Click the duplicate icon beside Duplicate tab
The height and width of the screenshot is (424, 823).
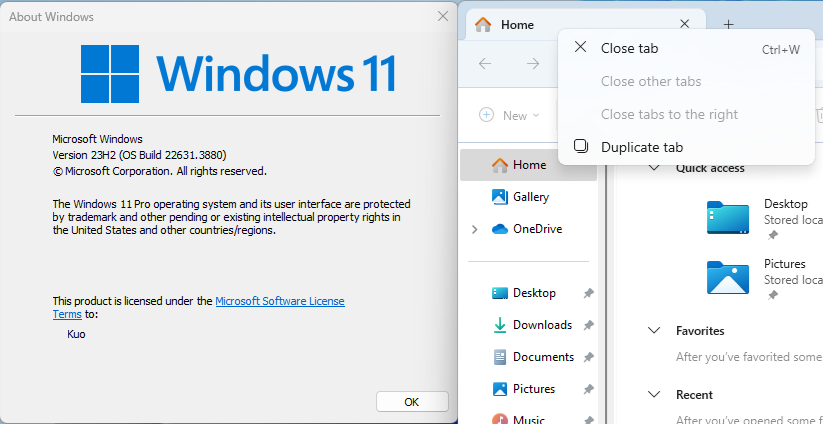pos(581,146)
